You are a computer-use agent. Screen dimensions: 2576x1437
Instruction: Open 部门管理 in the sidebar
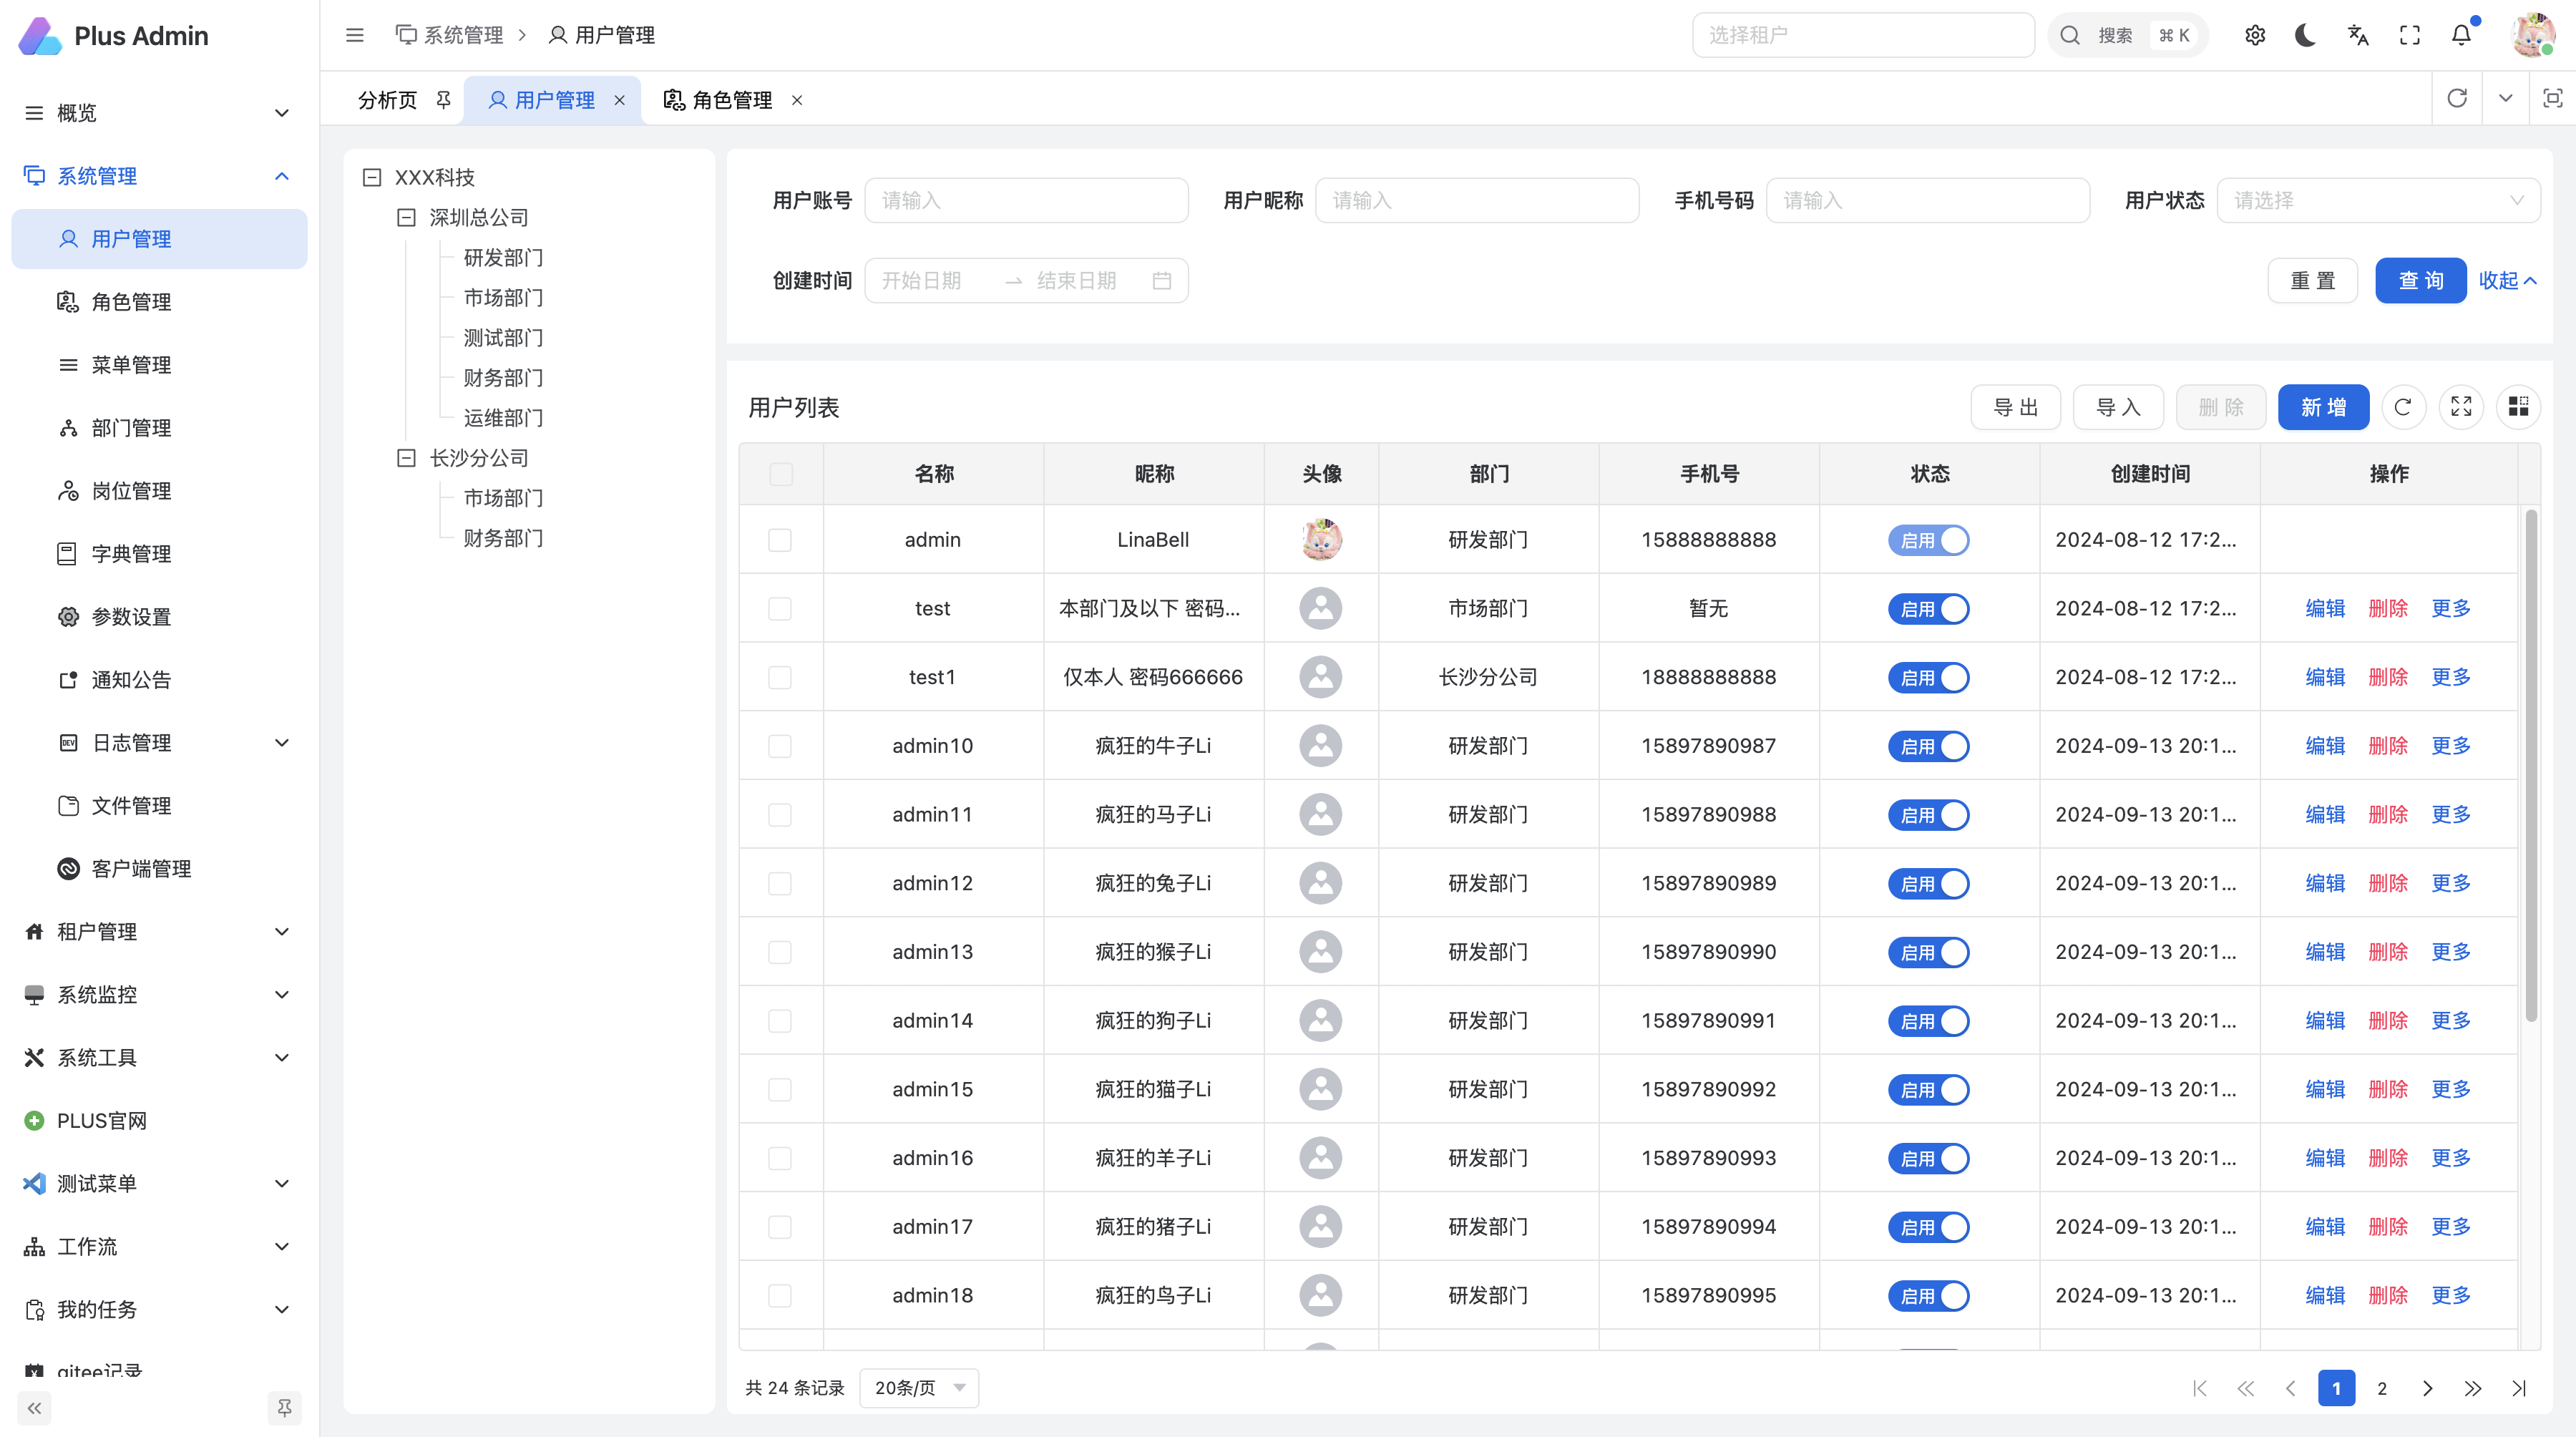point(131,428)
